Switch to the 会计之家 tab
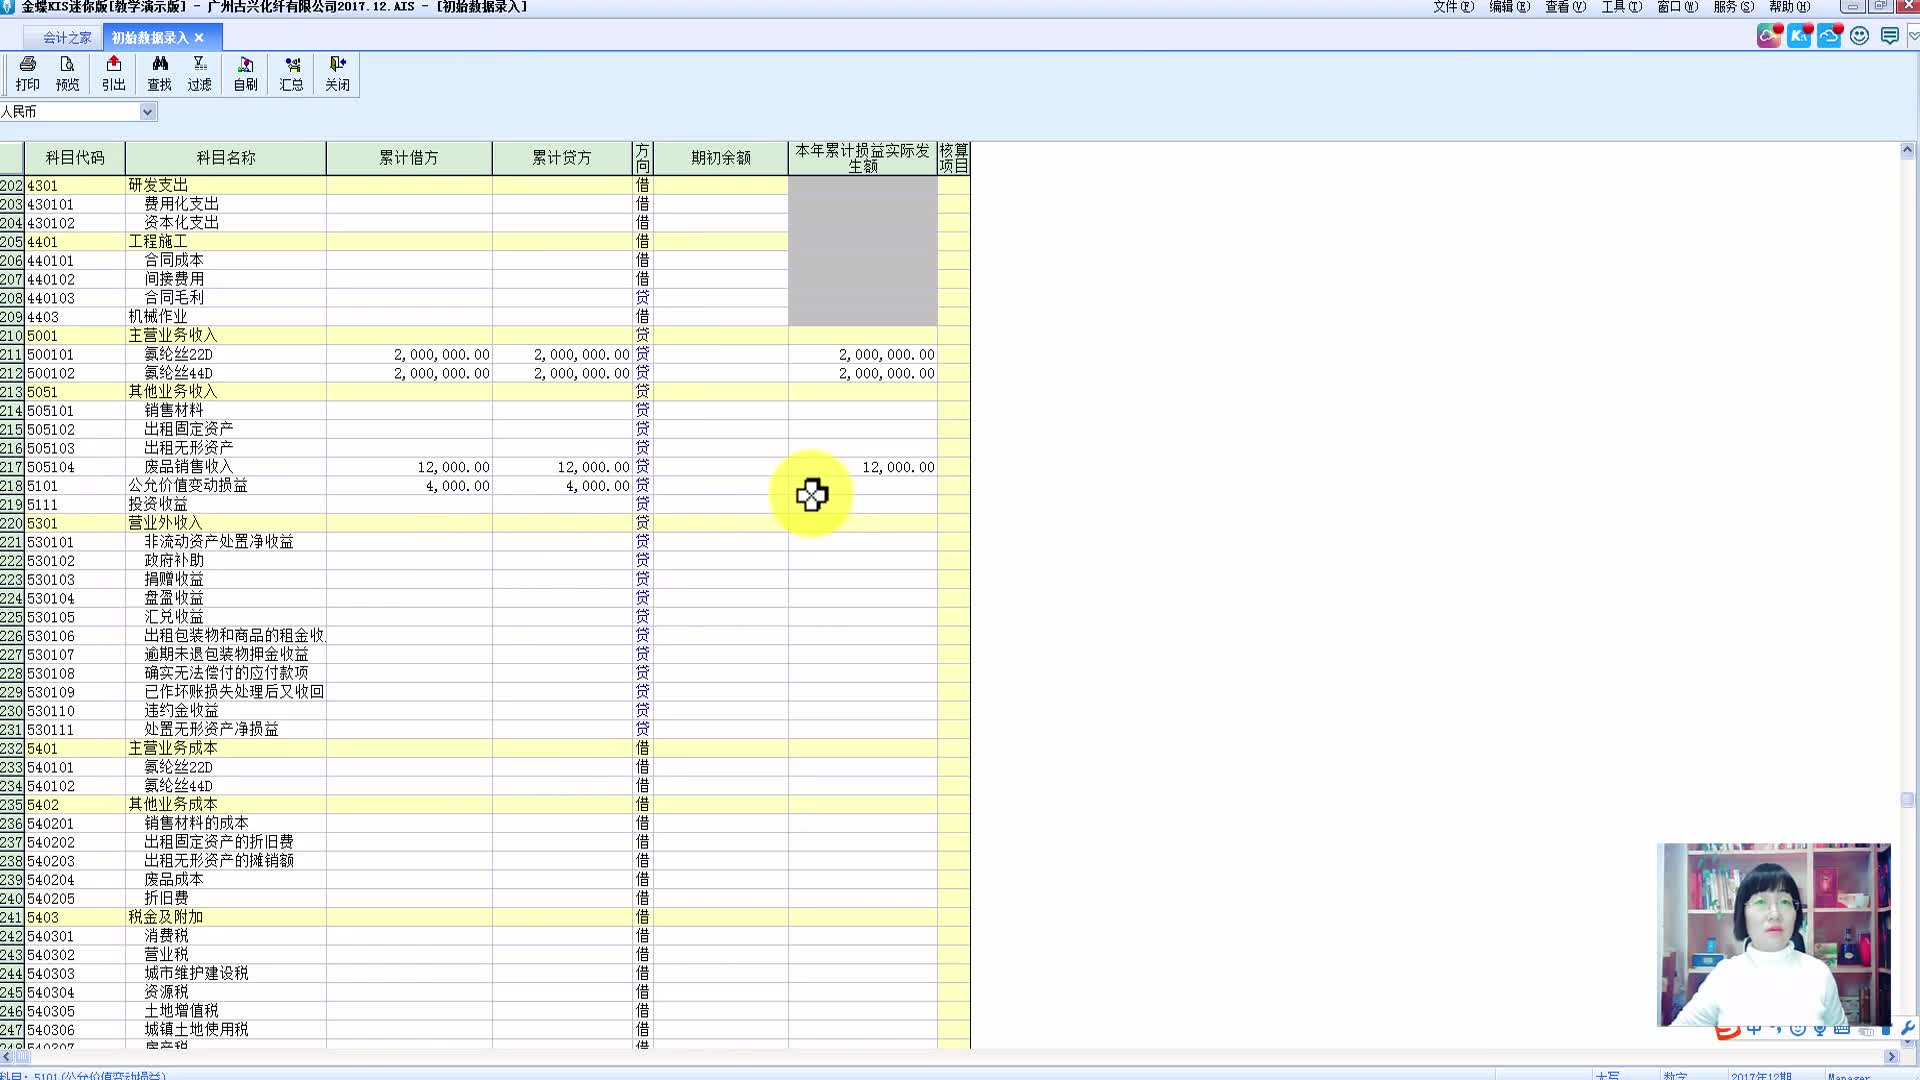The width and height of the screenshot is (1920, 1080). click(x=66, y=38)
